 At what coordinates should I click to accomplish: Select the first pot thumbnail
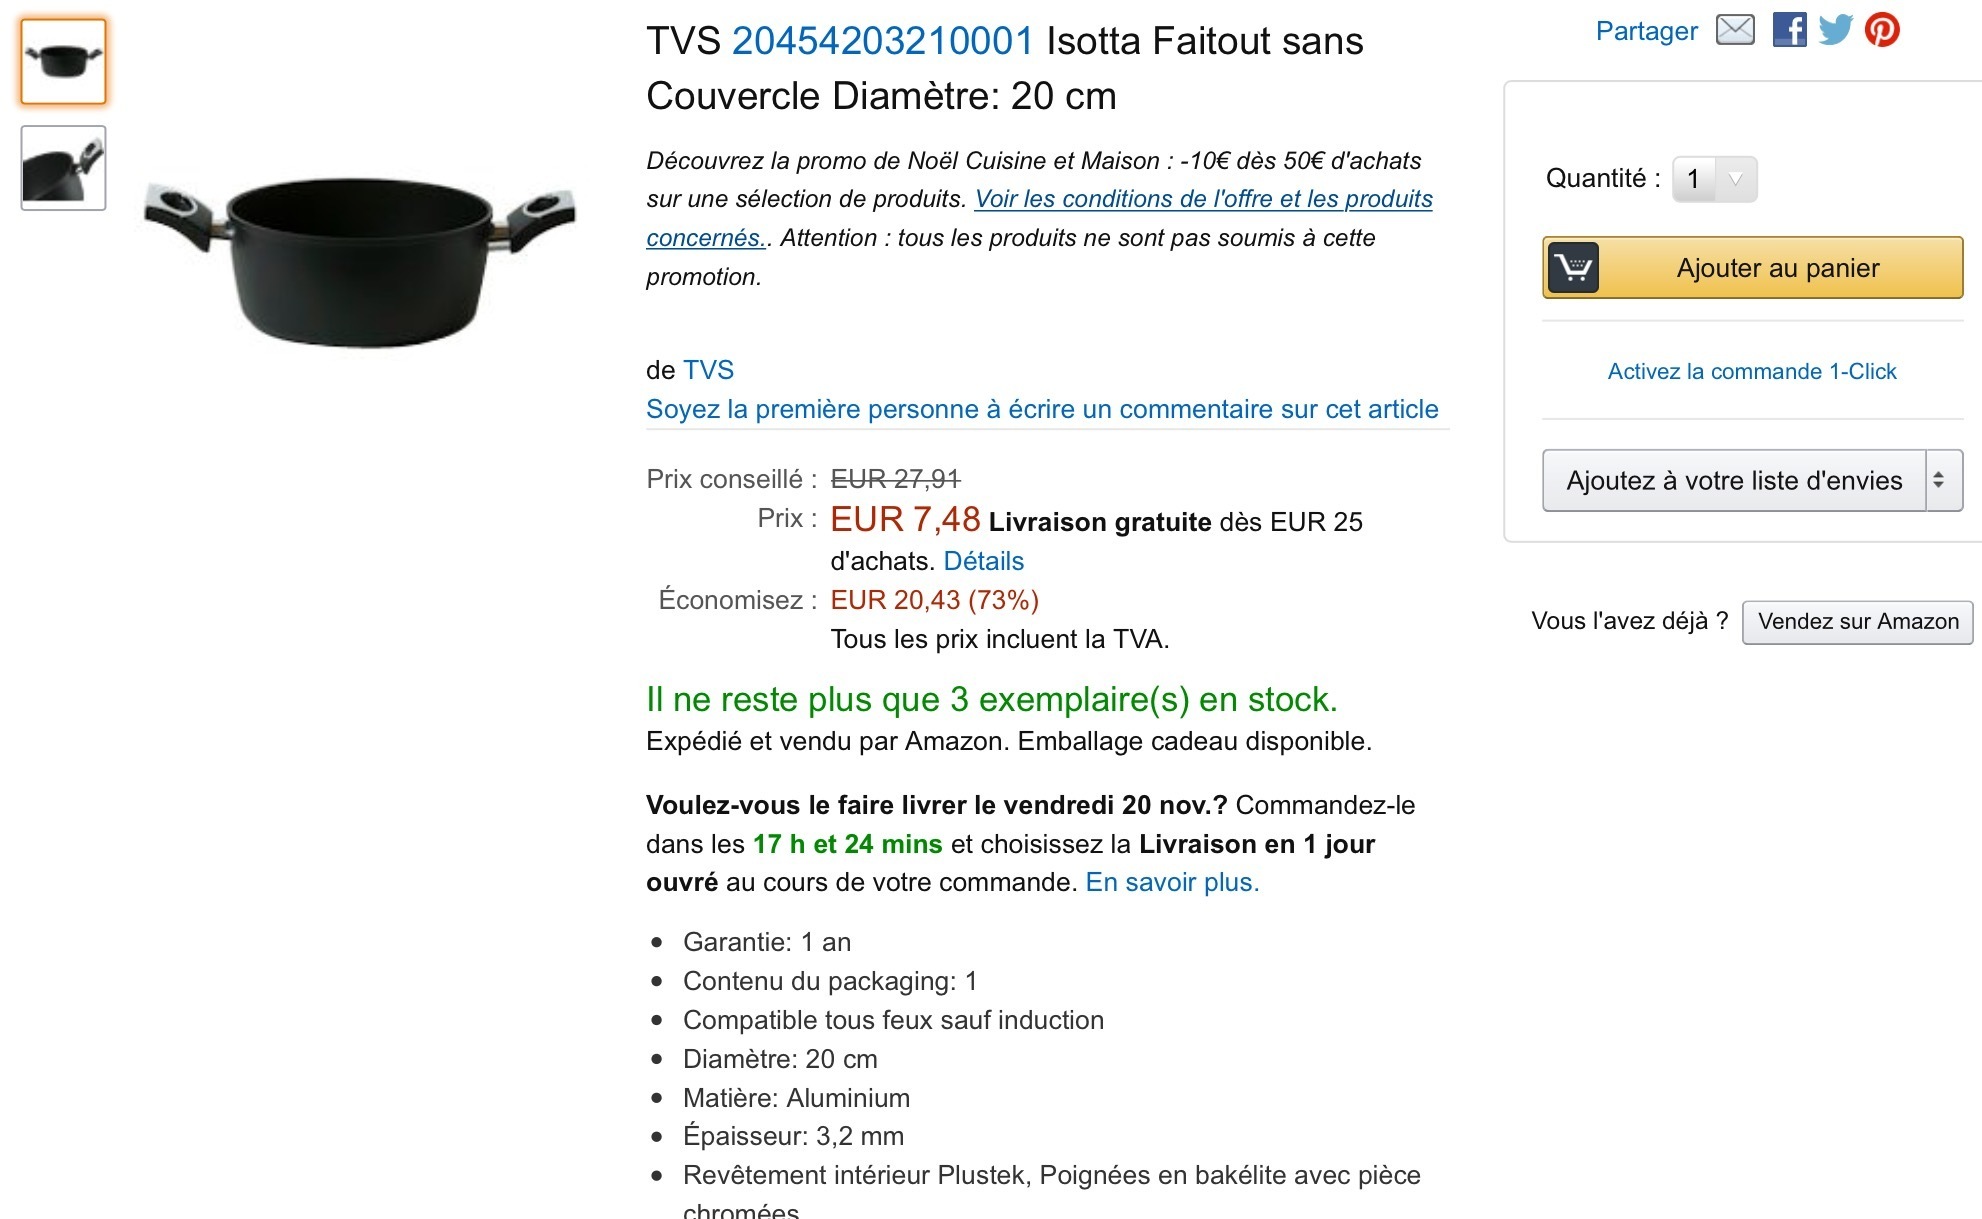click(x=63, y=61)
